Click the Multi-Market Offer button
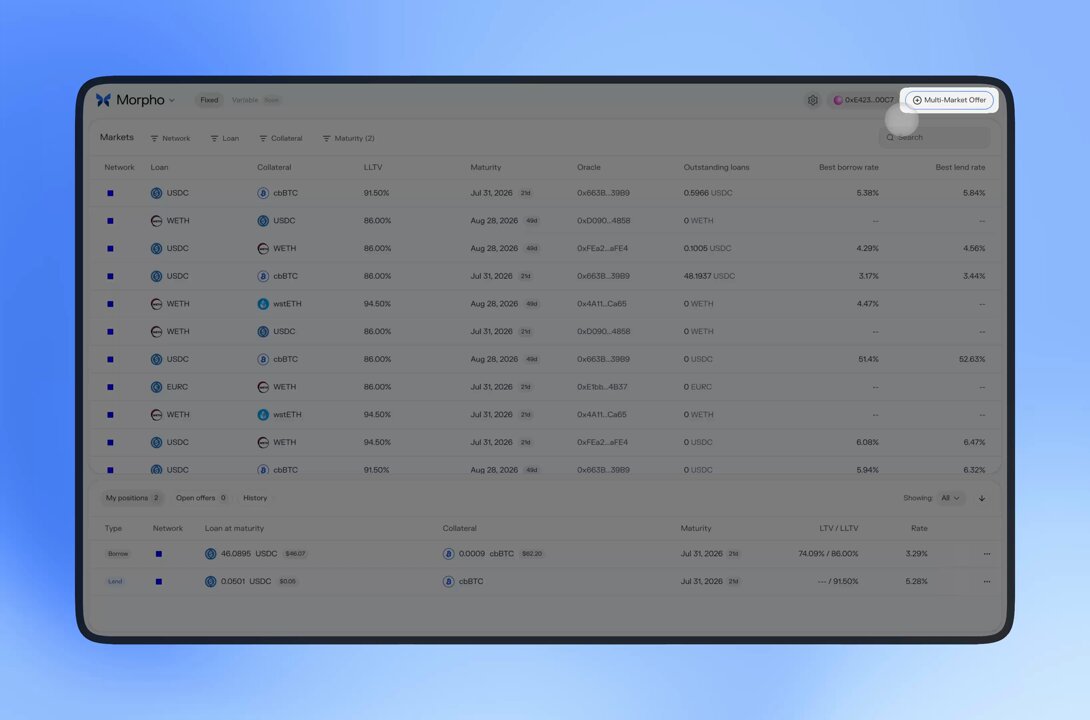The height and width of the screenshot is (720, 1090). (949, 100)
